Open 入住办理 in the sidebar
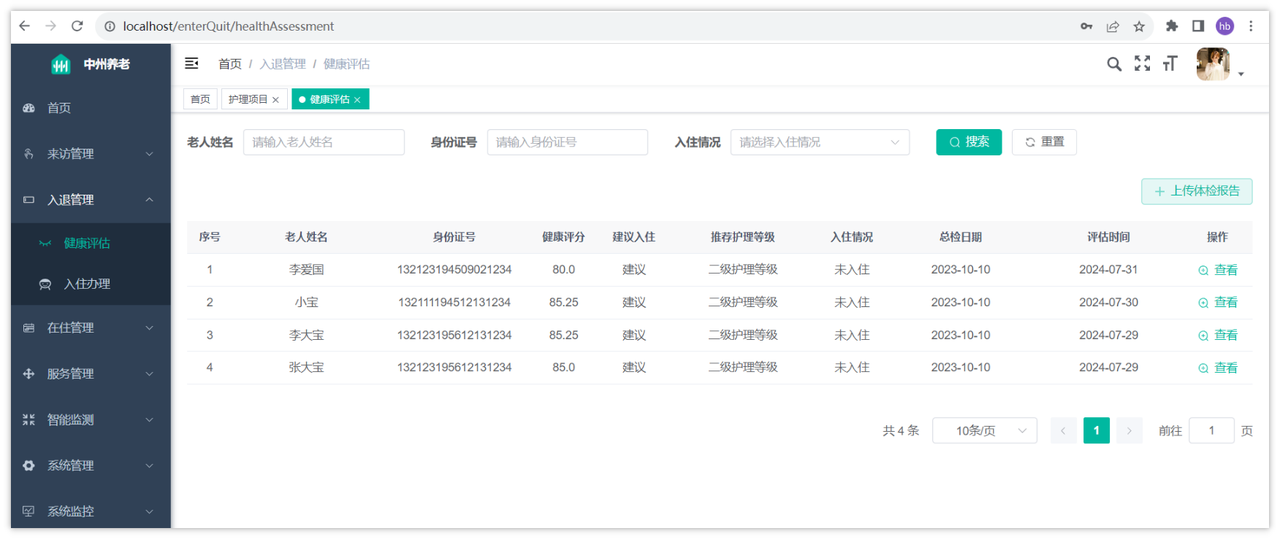 pyautogui.click(x=91, y=284)
